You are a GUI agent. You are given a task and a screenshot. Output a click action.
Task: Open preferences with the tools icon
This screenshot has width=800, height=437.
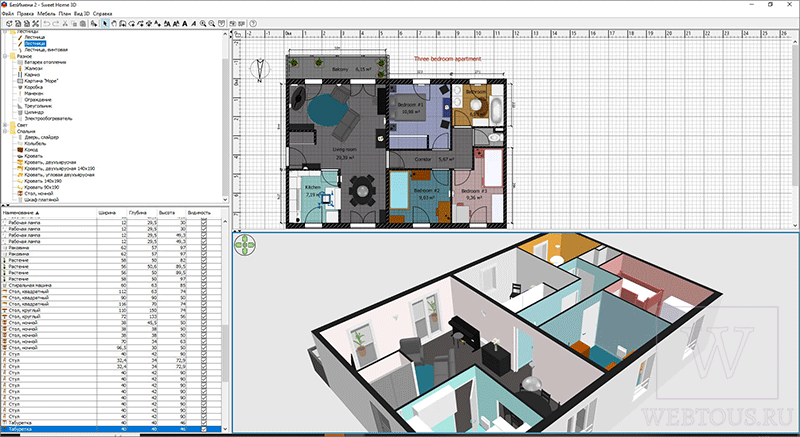click(x=36, y=23)
